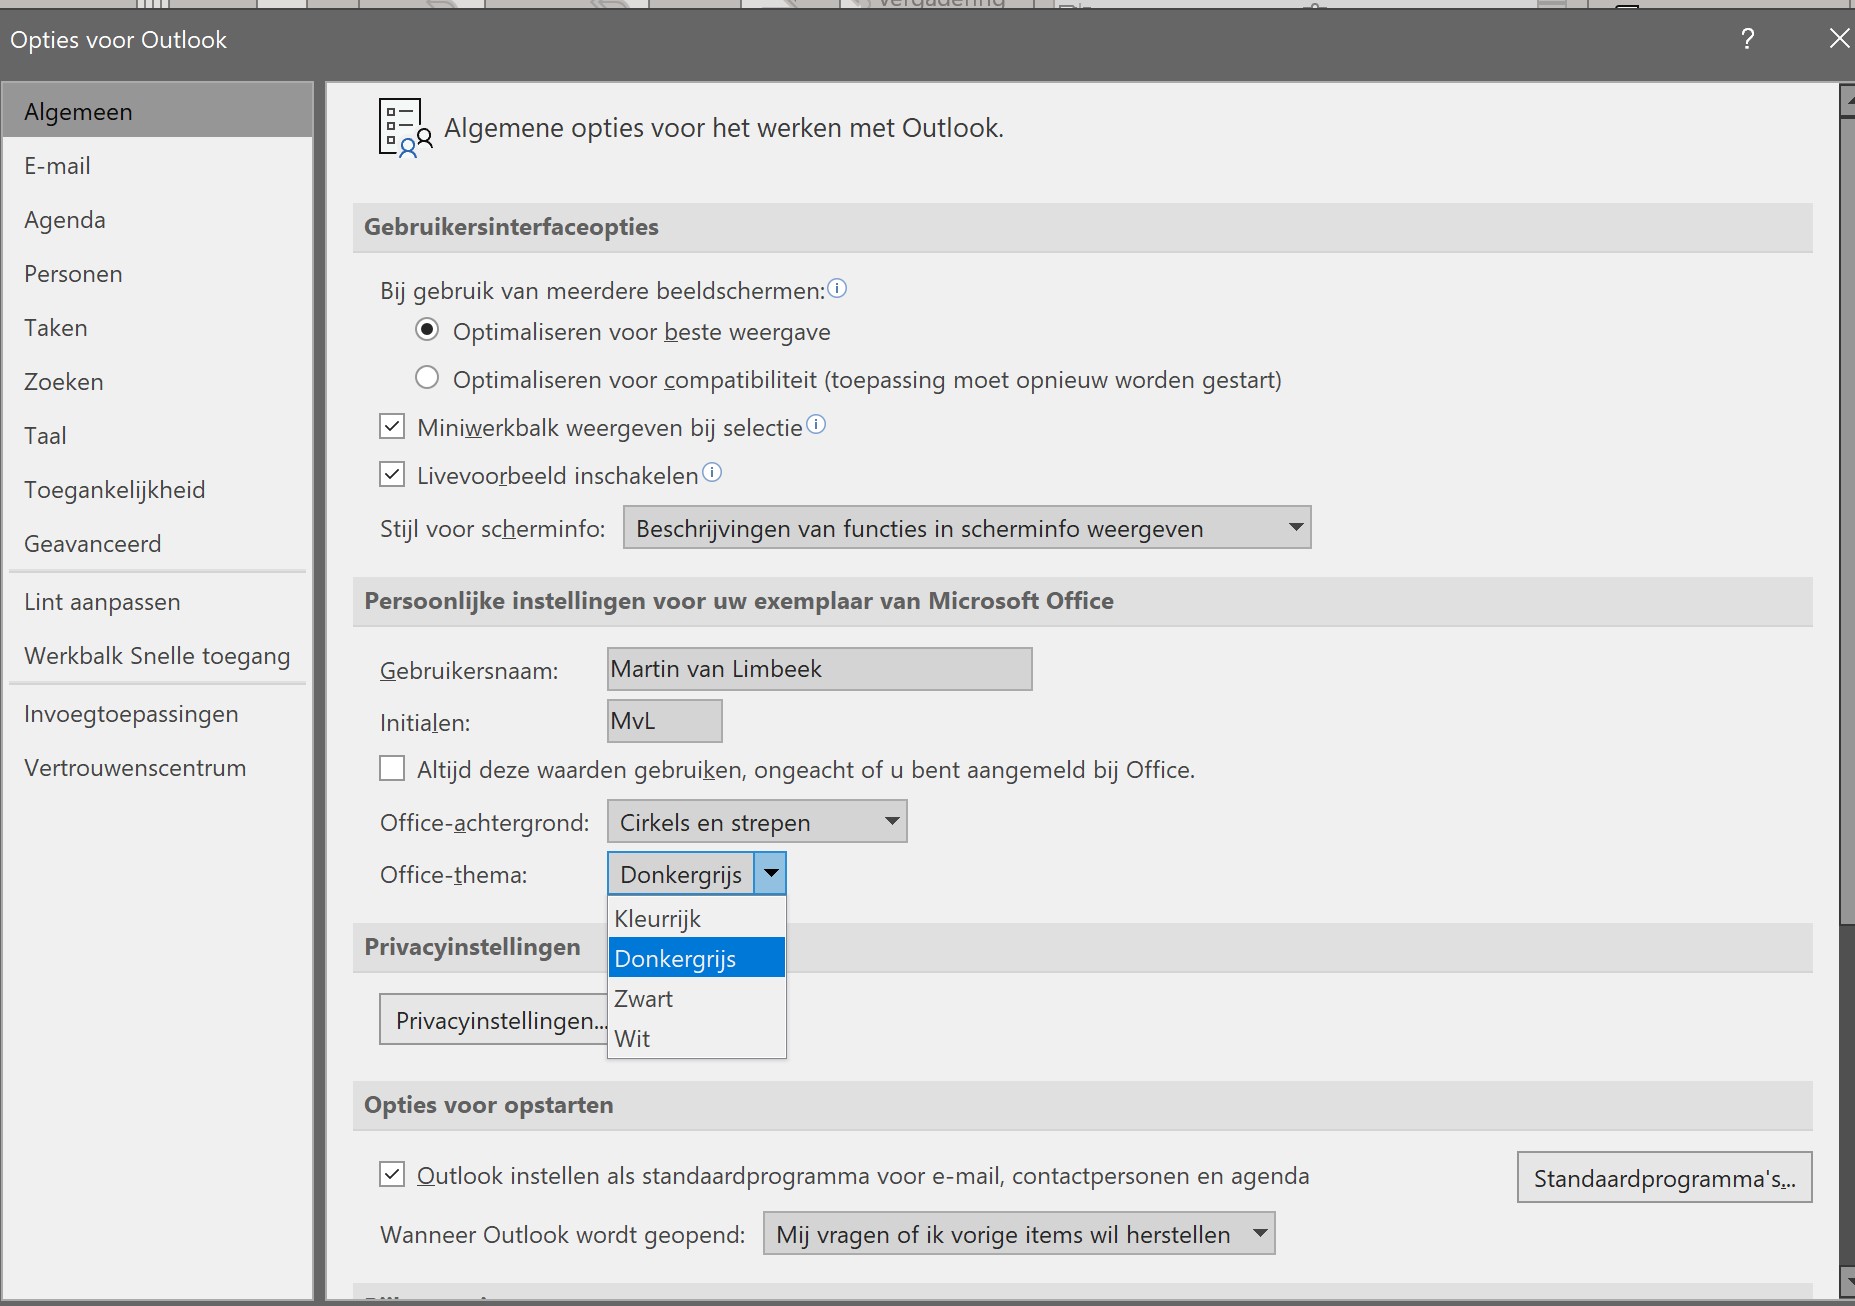Open the Agenda category

(158, 219)
